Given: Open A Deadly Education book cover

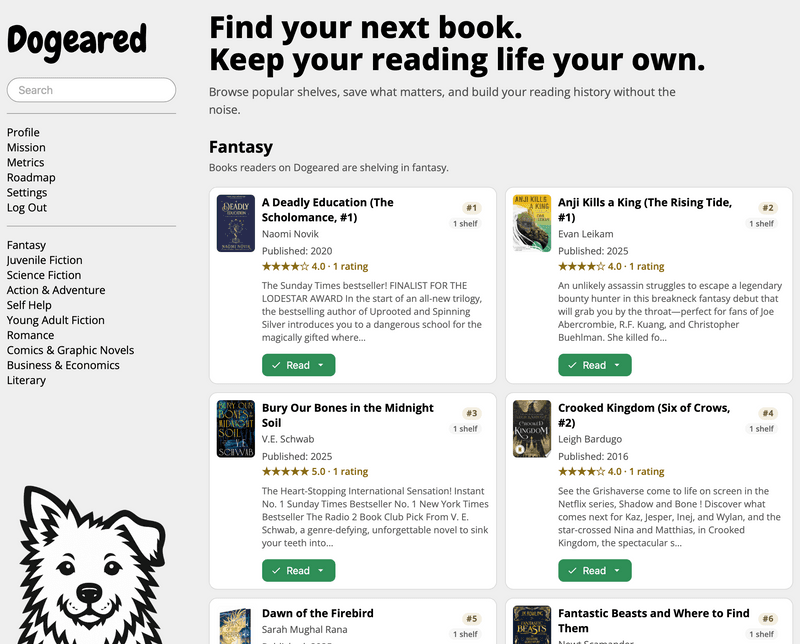Looking at the screenshot, I should click(x=236, y=224).
